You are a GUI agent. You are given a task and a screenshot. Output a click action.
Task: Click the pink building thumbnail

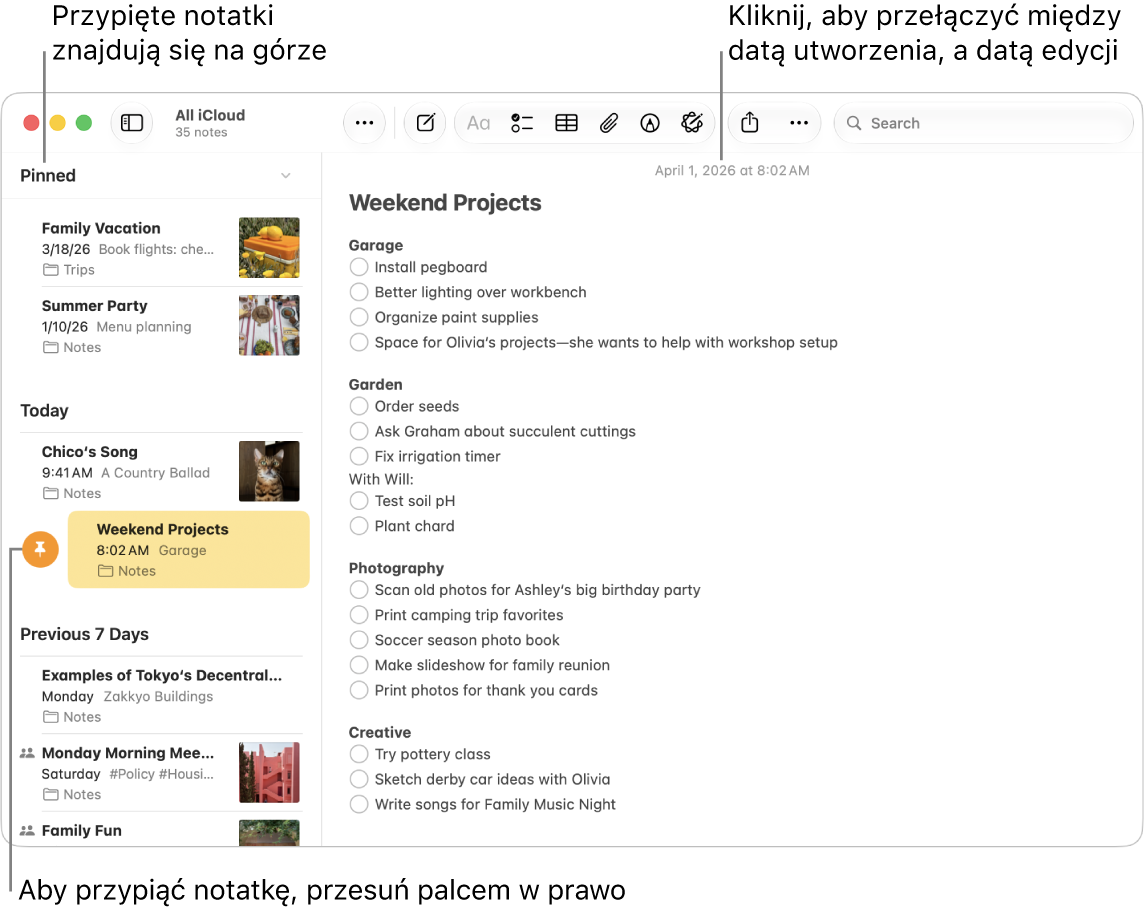[x=269, y=772]
